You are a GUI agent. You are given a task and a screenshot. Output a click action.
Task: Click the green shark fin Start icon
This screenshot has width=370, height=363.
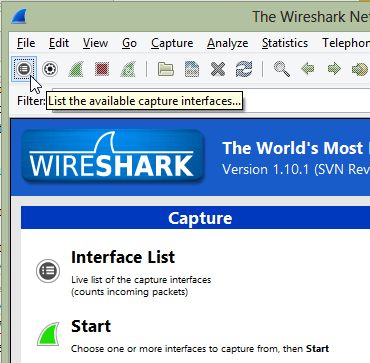(x=48, y=334)
